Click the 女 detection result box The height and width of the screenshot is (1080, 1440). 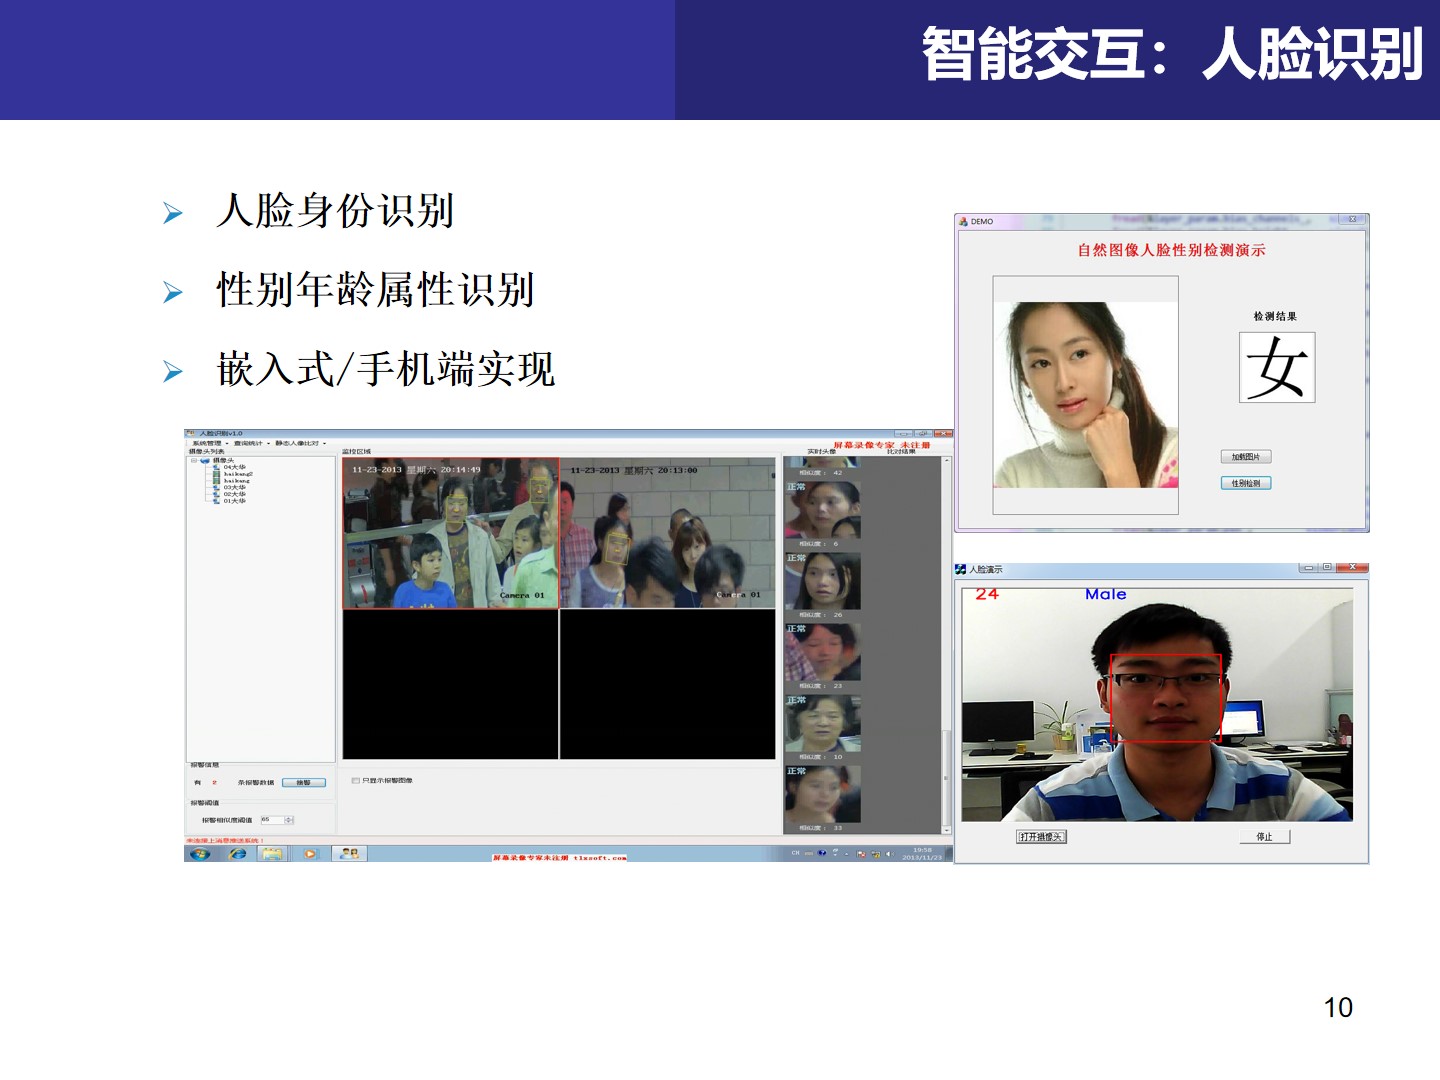point(1277,368)
